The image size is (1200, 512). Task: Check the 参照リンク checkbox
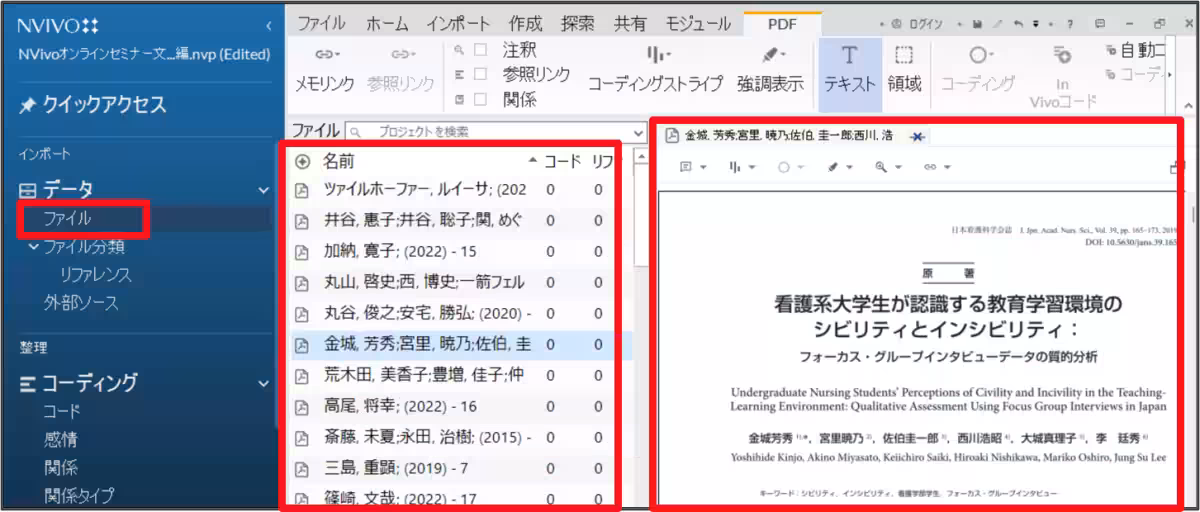coord(481,74)
